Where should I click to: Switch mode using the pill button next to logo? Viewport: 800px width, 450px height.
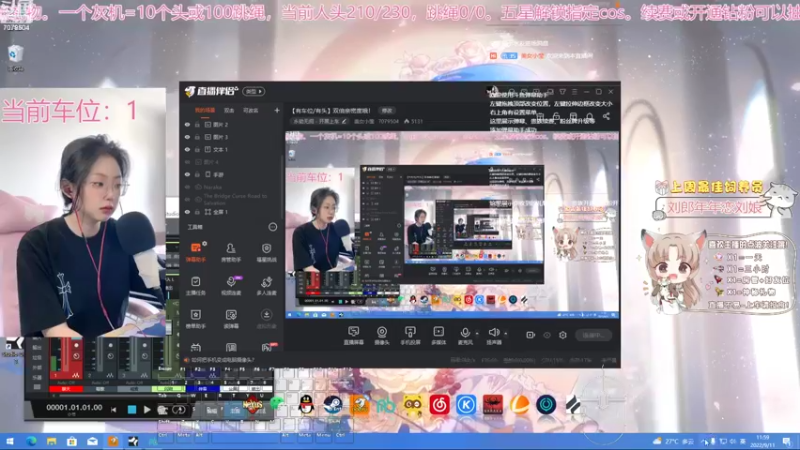(254, 91)
